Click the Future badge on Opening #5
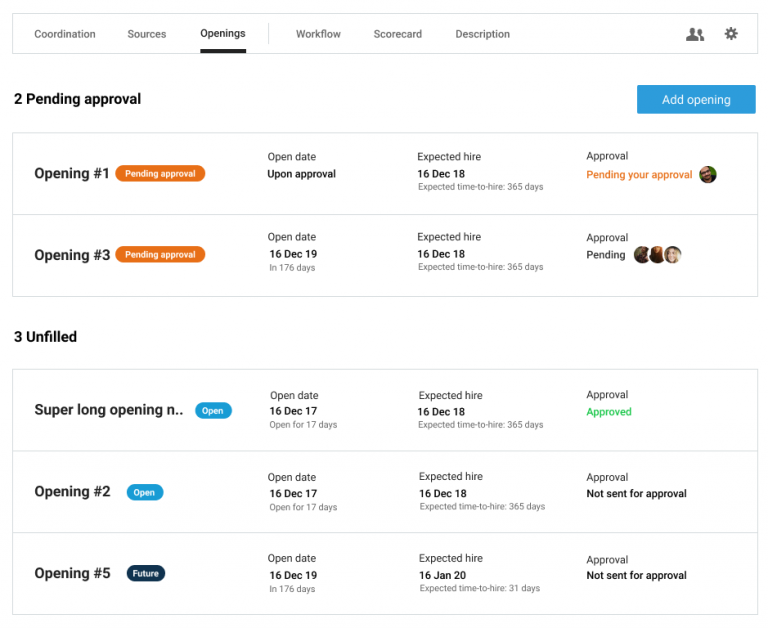 [x=146, y=573]
